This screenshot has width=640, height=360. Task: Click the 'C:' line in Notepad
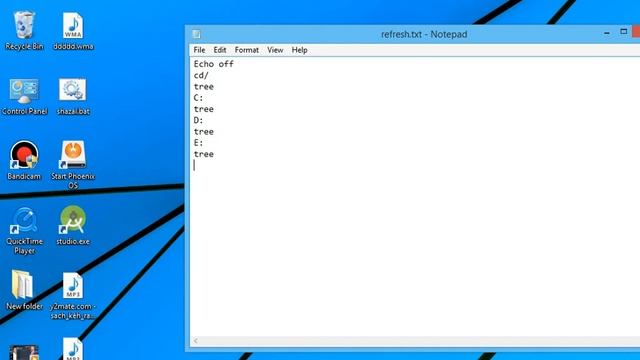coord(198,98)
